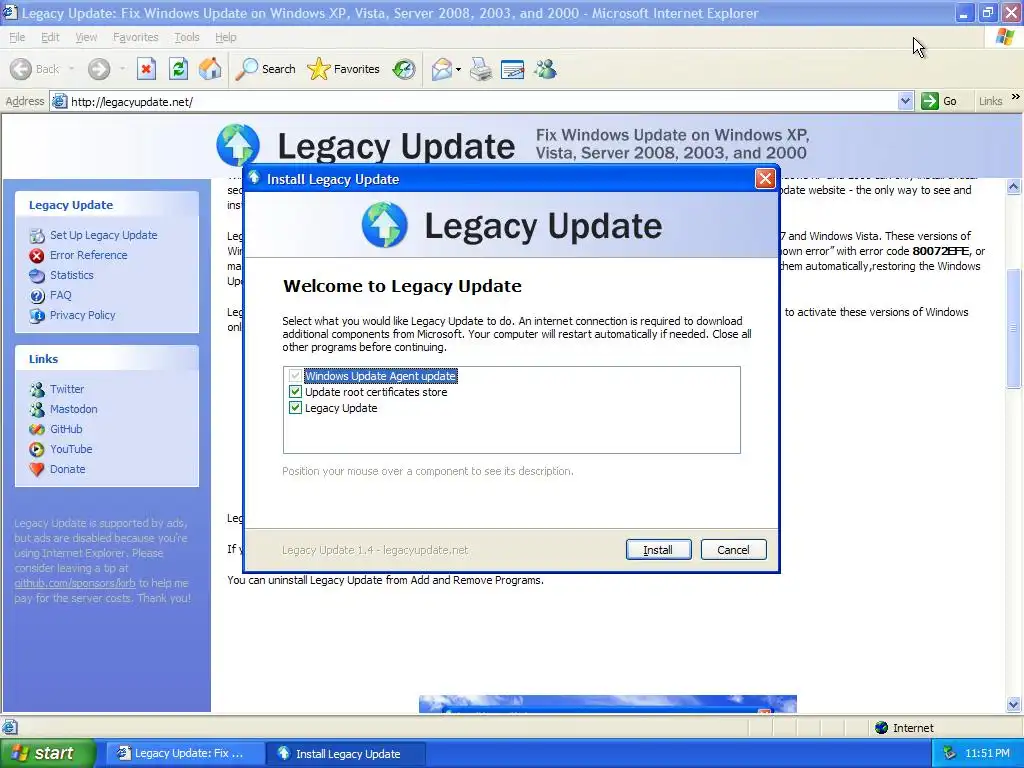Click the taskbar clock showing 11:51 PM
Viewport: 1024px width, 768px height.
click(987, 754)
